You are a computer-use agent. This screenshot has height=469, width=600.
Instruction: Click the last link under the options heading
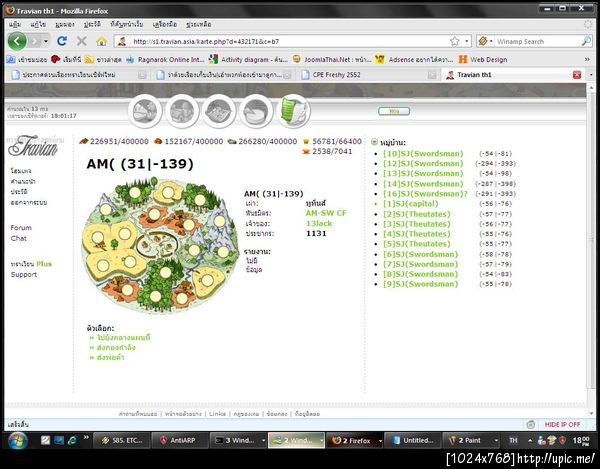tap(110, 358)
